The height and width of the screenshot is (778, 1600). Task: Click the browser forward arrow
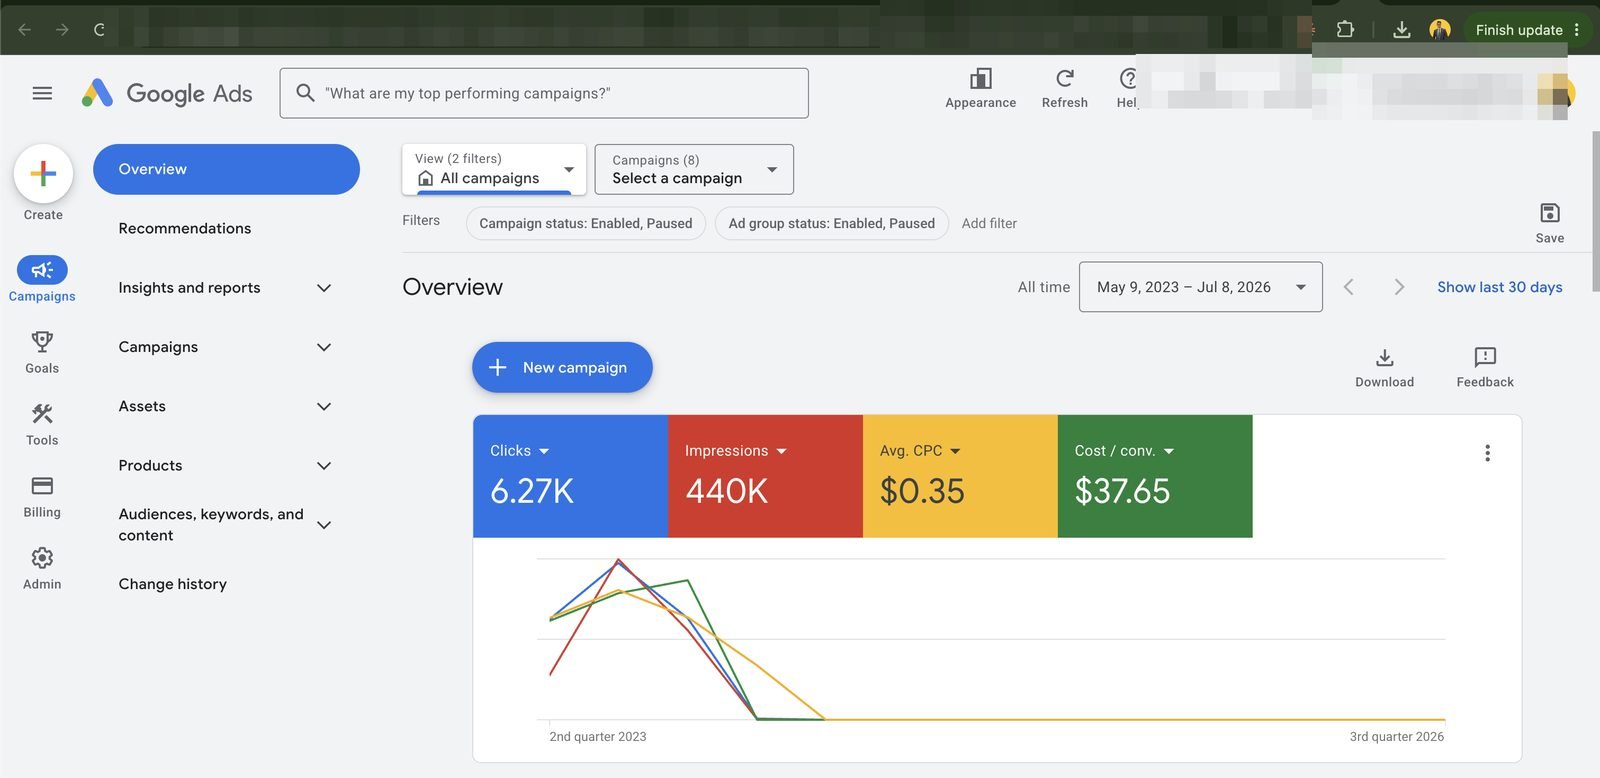point(62,29)
